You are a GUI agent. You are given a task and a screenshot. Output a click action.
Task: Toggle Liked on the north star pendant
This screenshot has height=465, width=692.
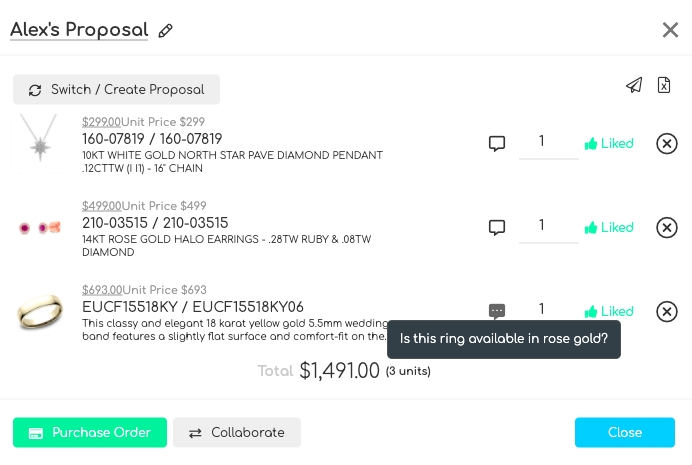point(609,143)
